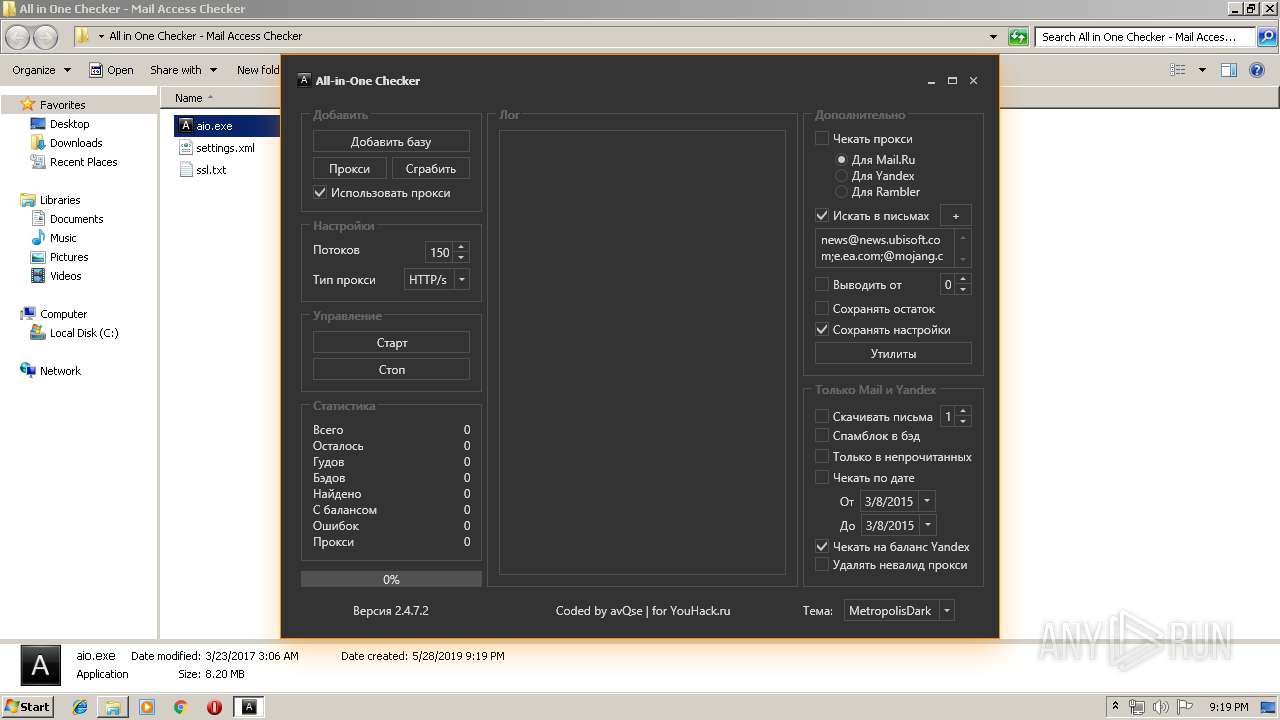1280x720 pixels.
Task: Open the Organize menu dropdown
Action: pos(42,70)
